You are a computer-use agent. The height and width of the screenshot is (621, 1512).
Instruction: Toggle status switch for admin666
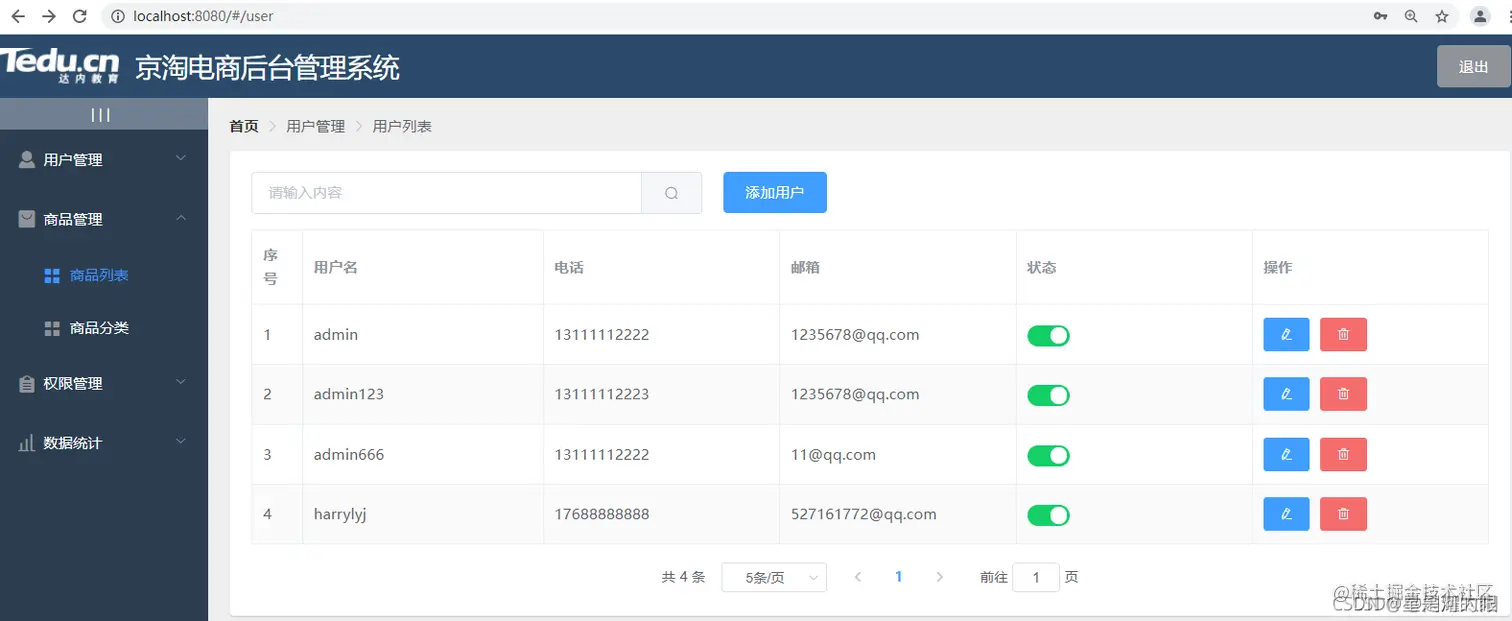[x=1048, y=456]
